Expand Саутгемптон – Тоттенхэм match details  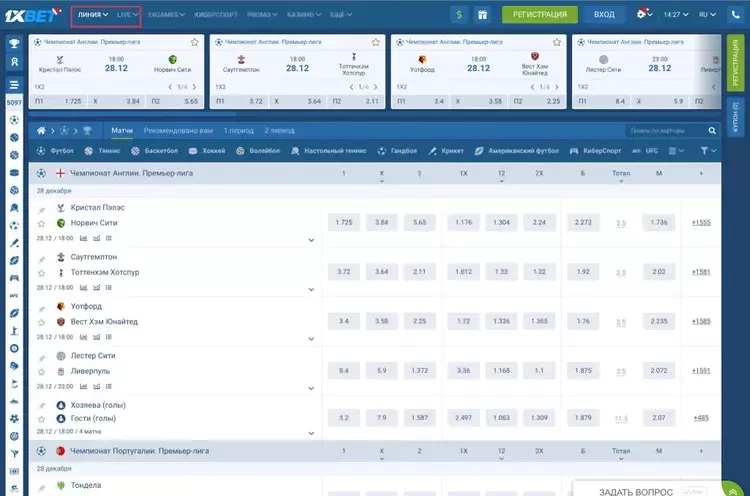[x=311, y=289]
